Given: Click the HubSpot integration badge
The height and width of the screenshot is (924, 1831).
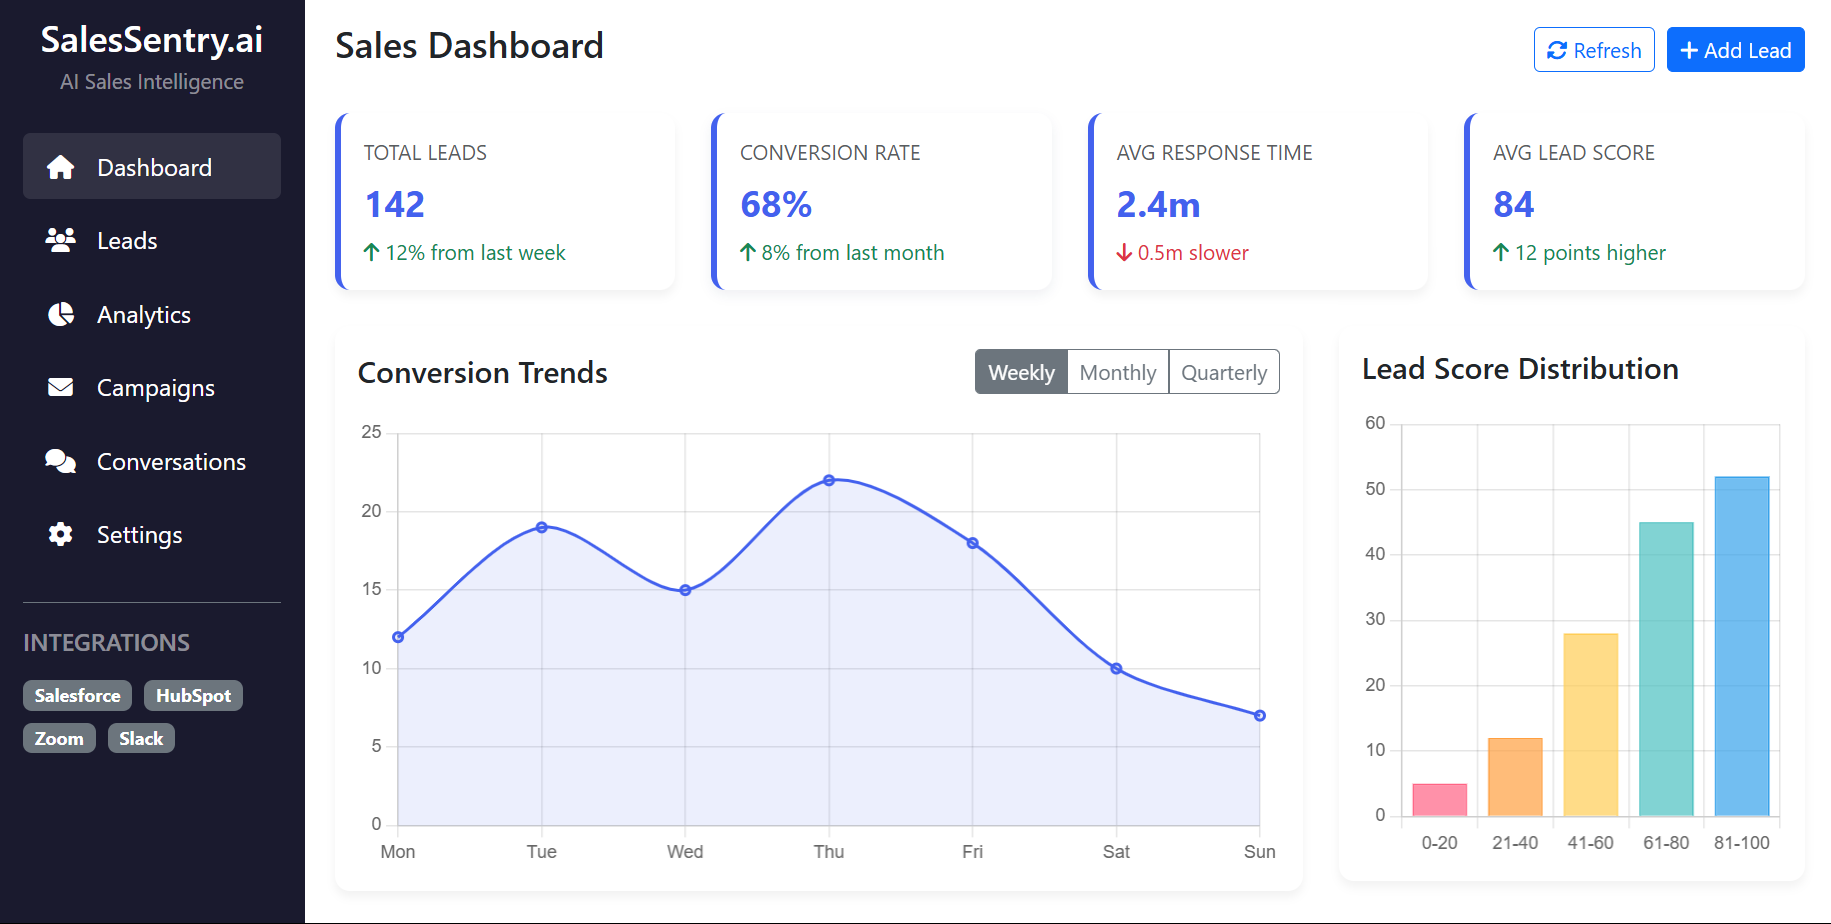Looking at the screenshot, I should click(193, 695).
